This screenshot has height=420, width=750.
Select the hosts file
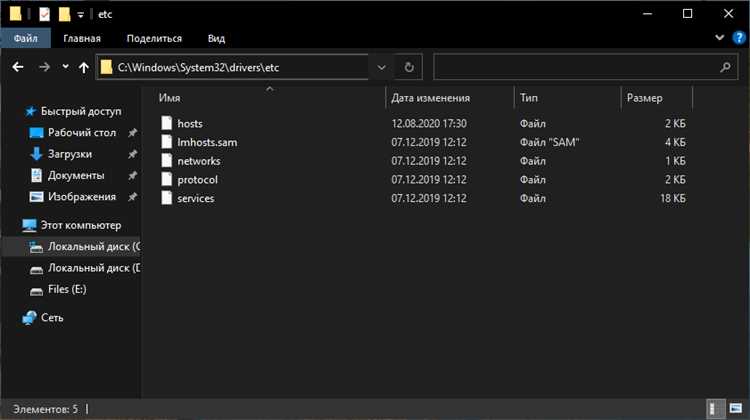pos(189,123)
